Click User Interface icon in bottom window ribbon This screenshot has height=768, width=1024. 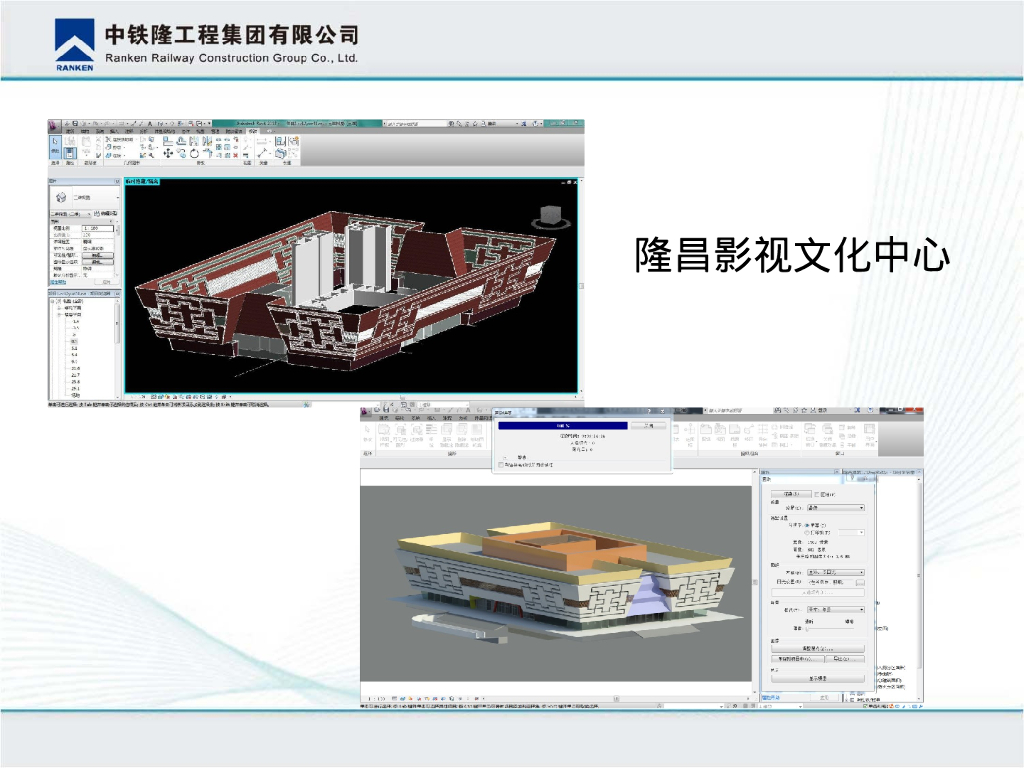pyautogui.click(x=869, y=430)
